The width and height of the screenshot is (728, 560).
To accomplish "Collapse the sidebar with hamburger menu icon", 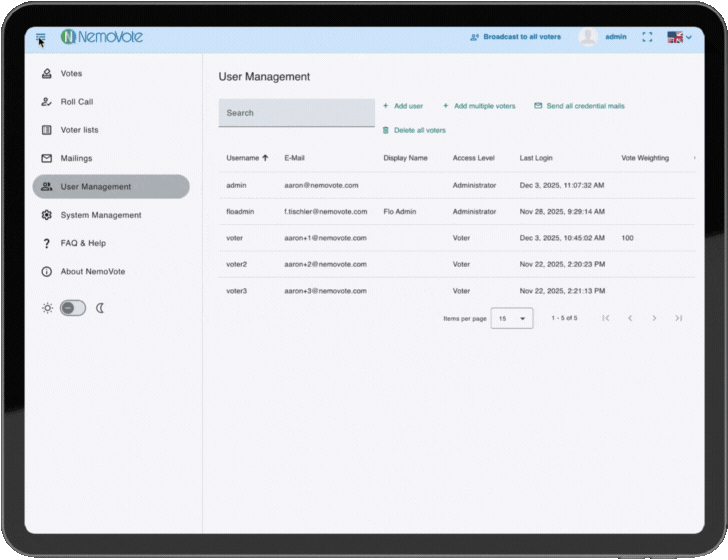I will pyautogui.click(x=41, y=38).
